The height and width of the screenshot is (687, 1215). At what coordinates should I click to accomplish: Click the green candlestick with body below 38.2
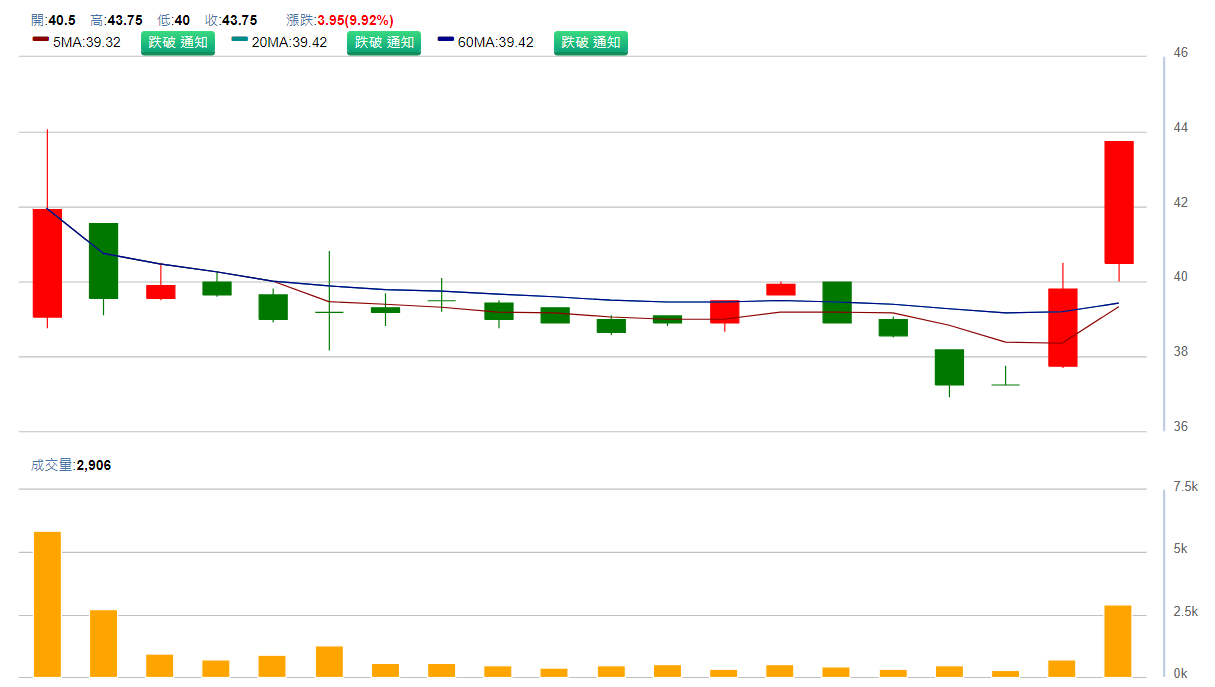pyautogui.click(x=949, y=367)
